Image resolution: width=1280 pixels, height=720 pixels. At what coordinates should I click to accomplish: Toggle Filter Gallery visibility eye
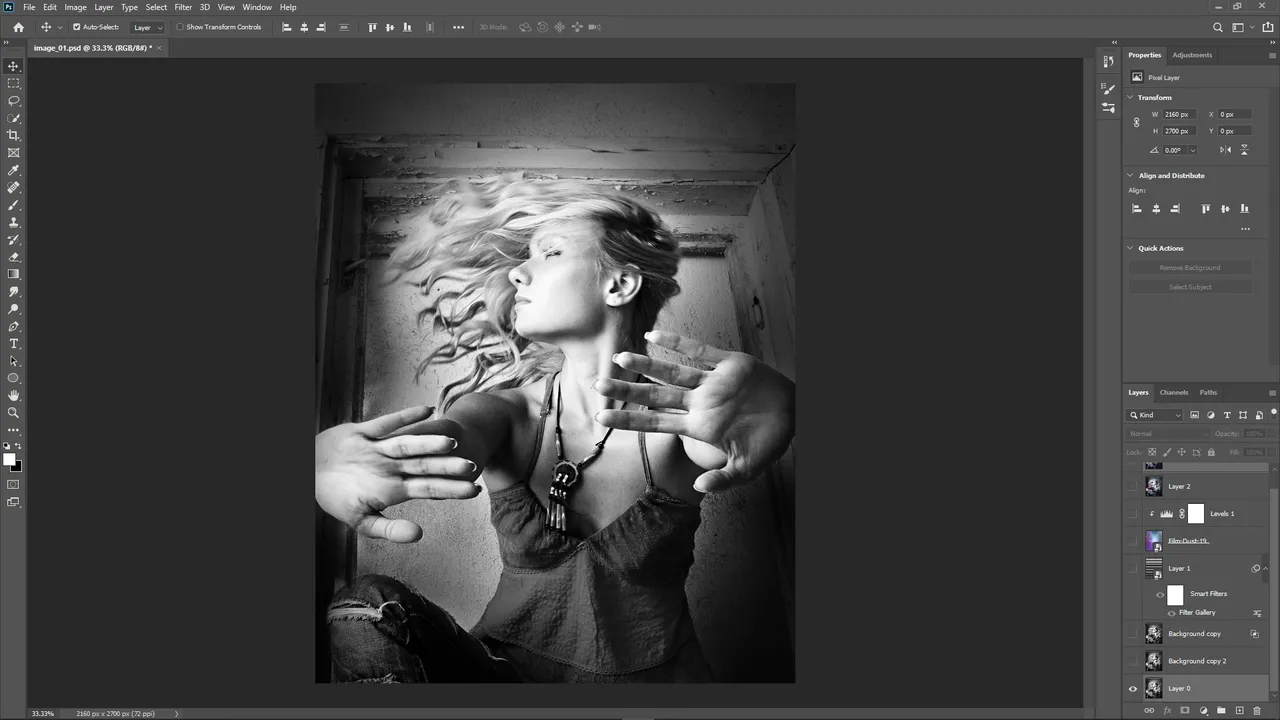pos(1172,612)
